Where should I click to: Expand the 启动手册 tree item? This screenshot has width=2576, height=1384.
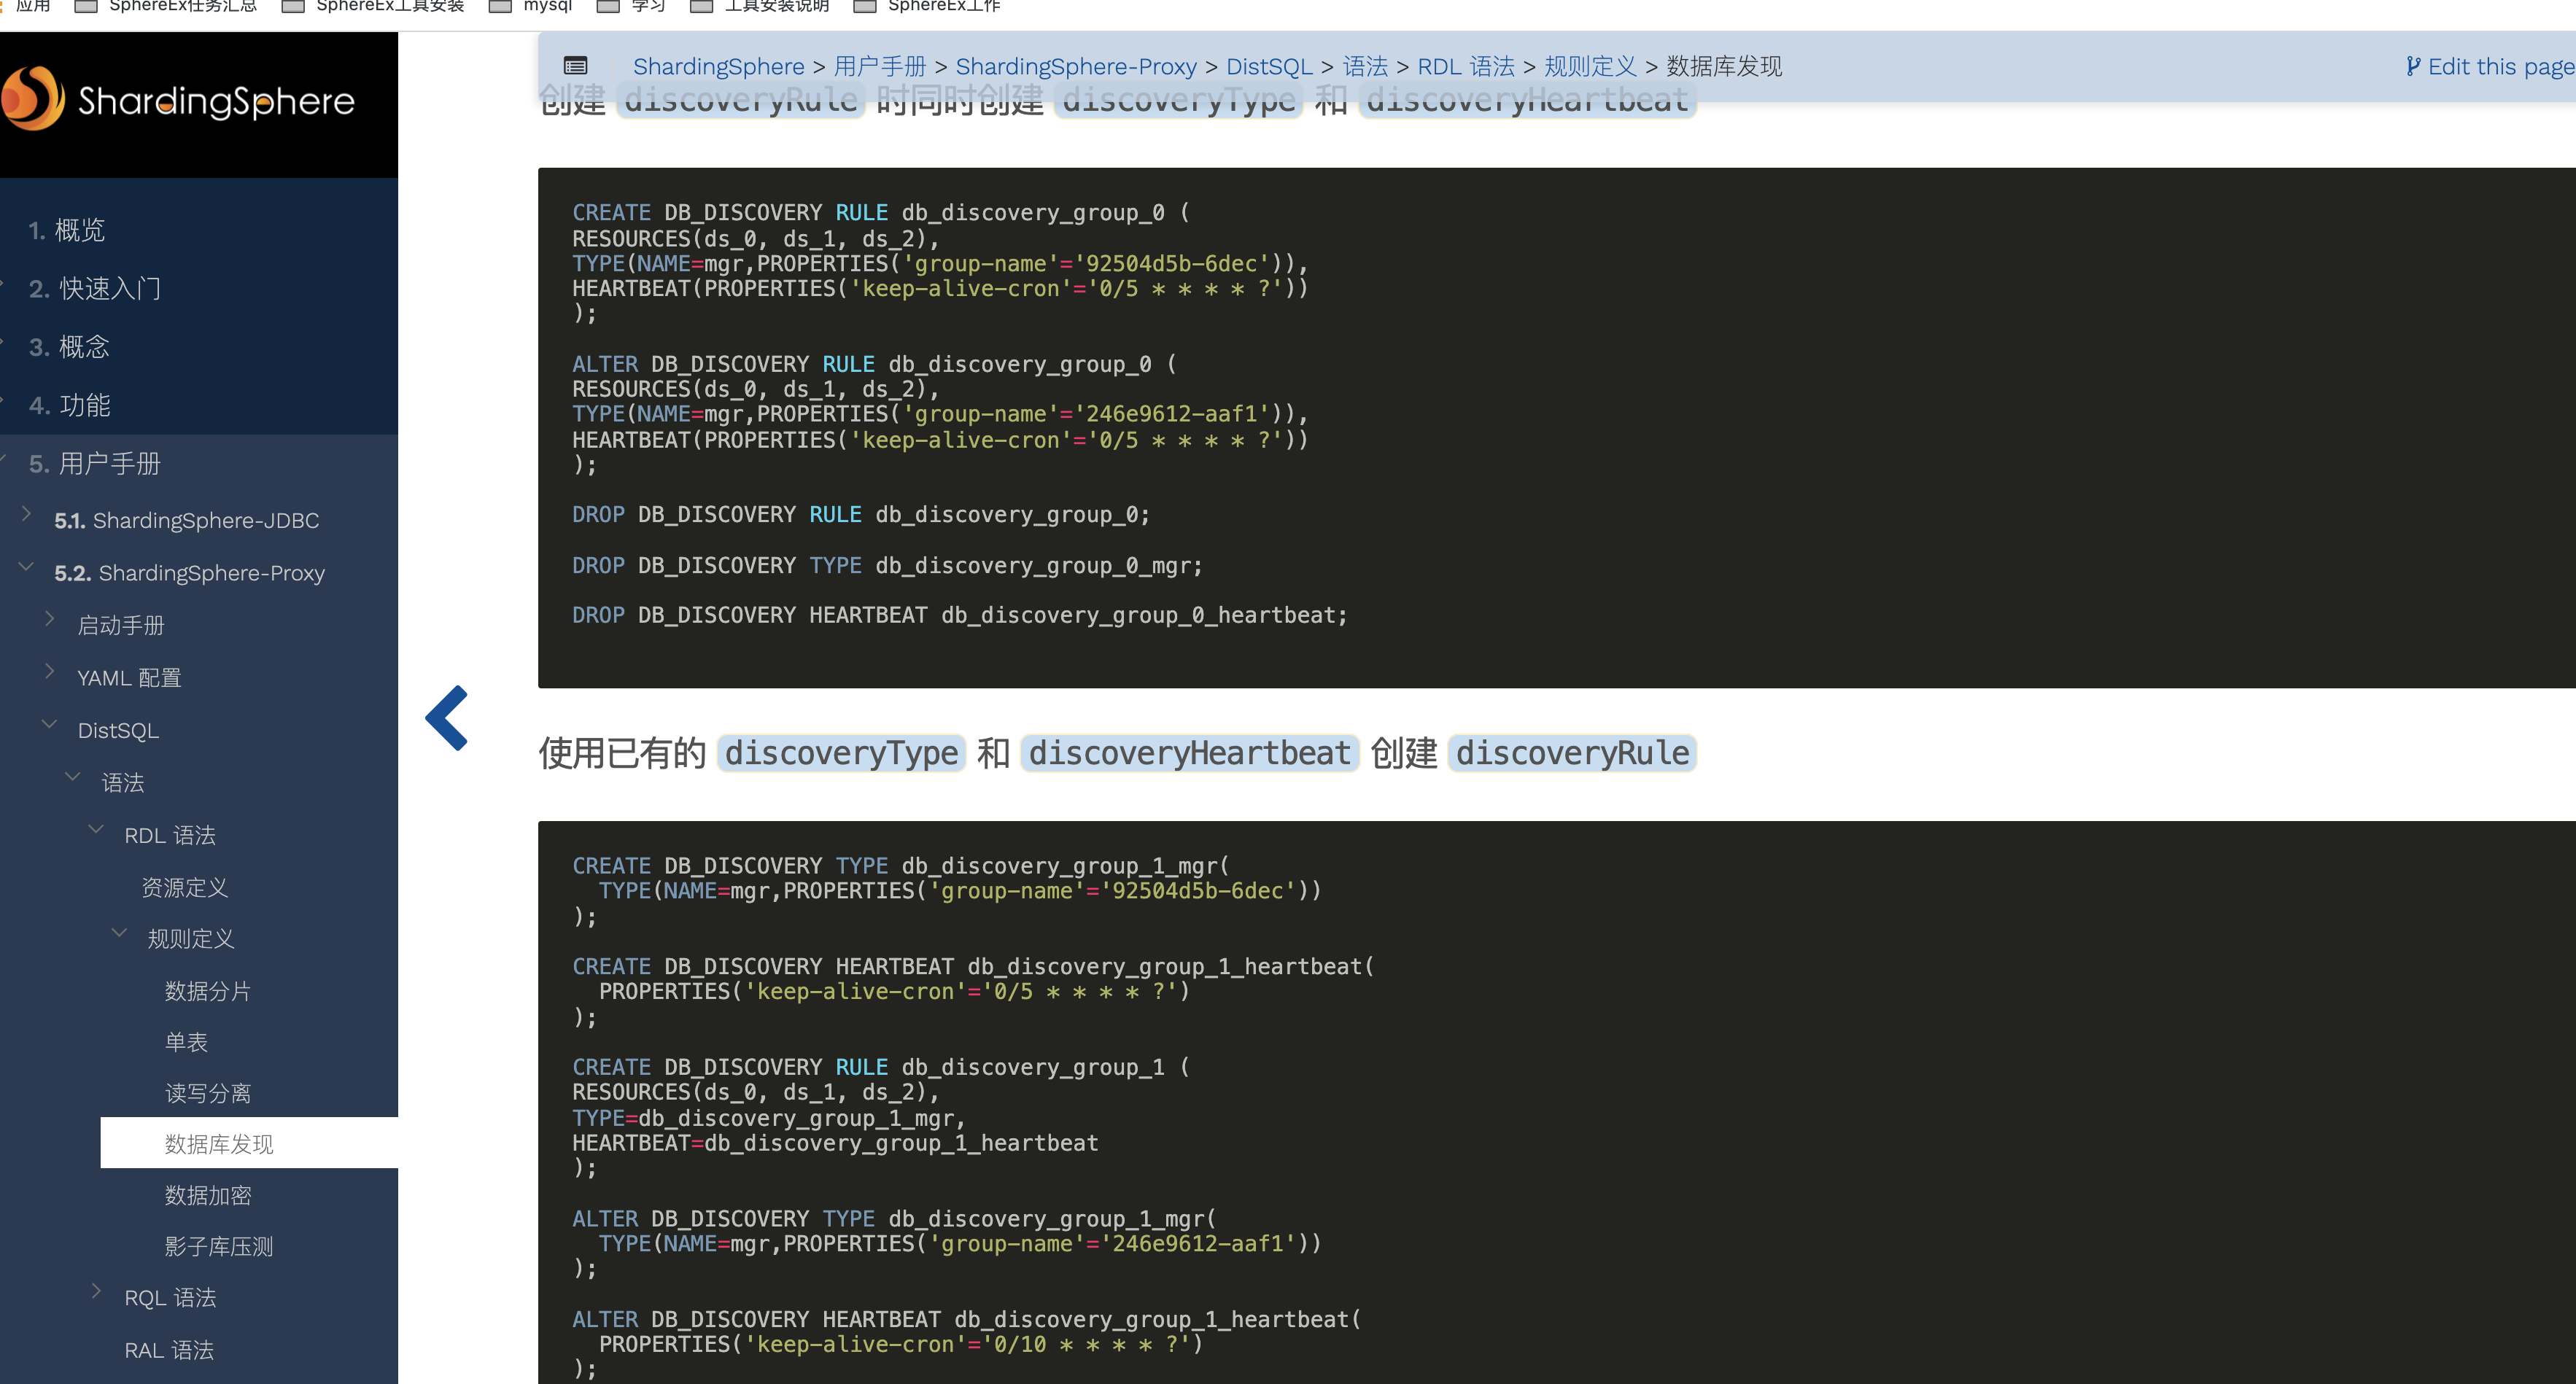tap(50, 620)
